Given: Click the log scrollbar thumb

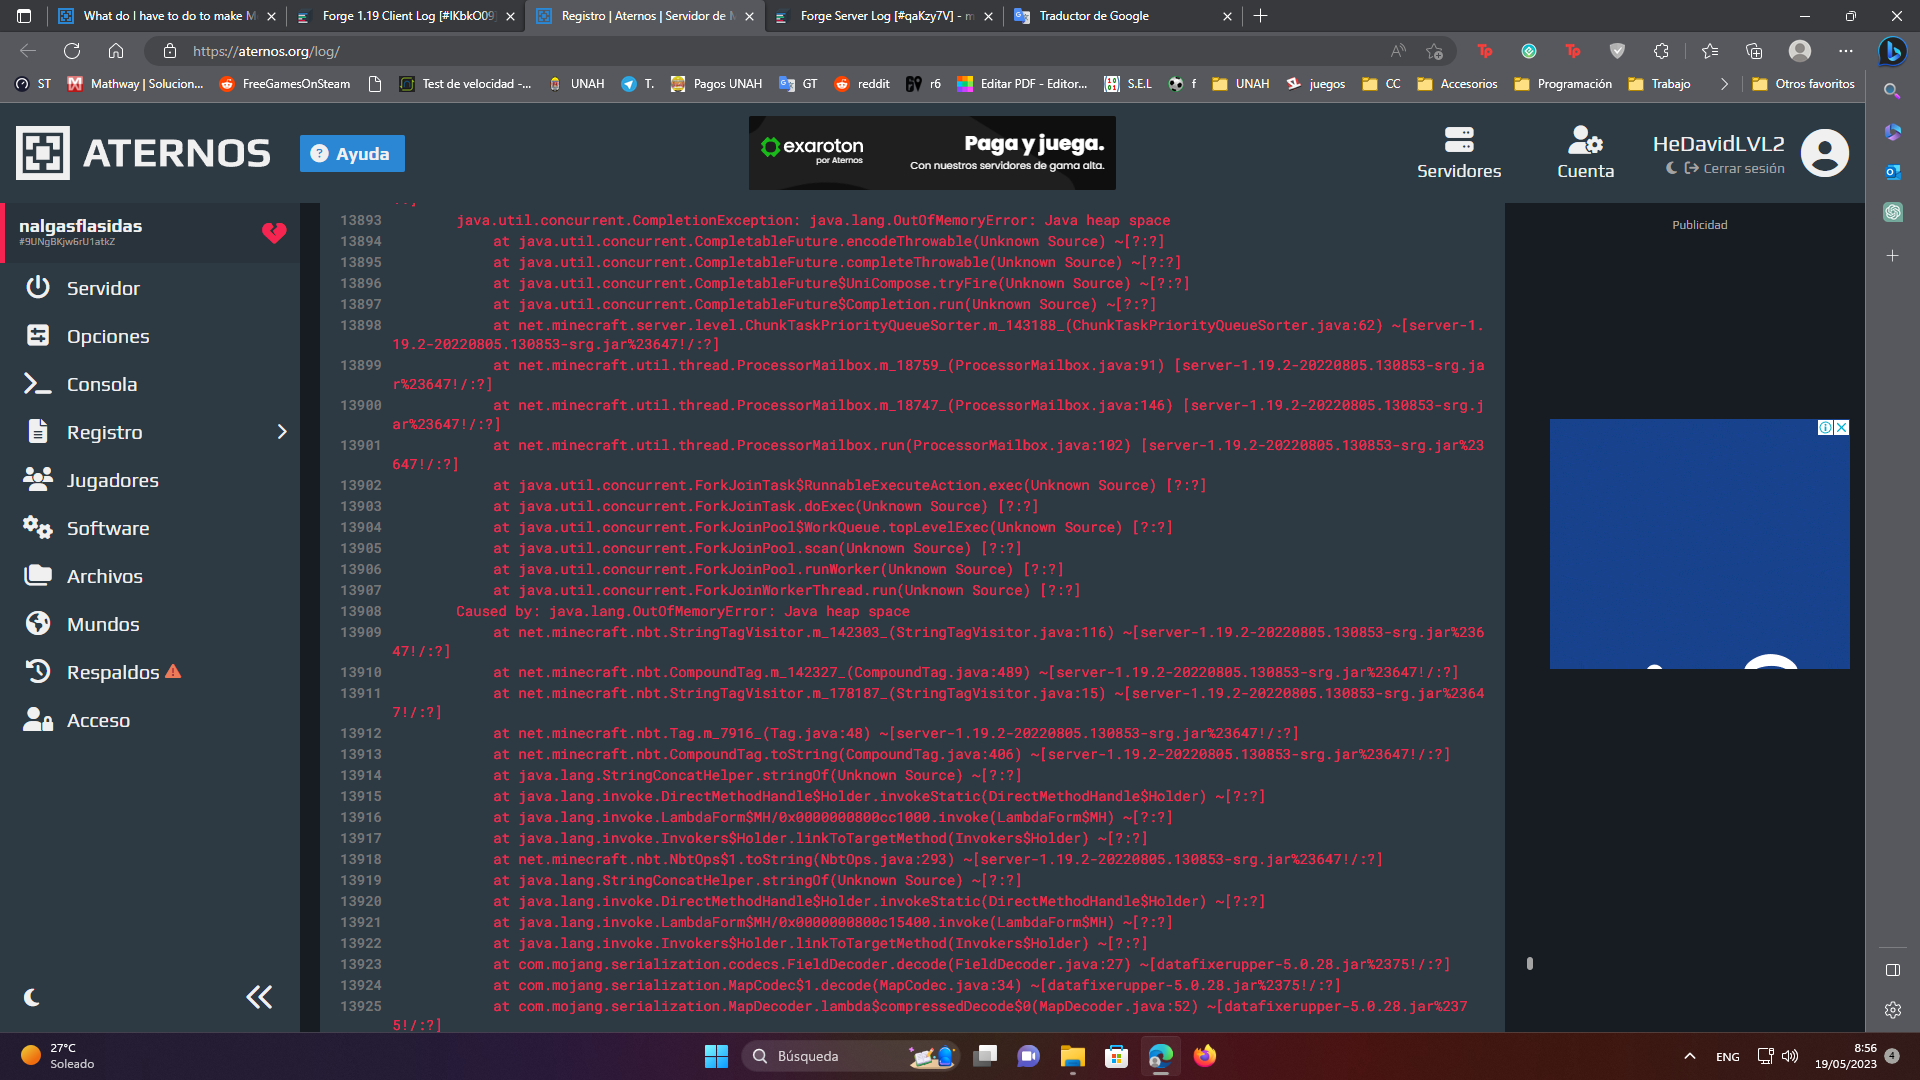Looking at the screenshot, I should tap(1529, 963).
